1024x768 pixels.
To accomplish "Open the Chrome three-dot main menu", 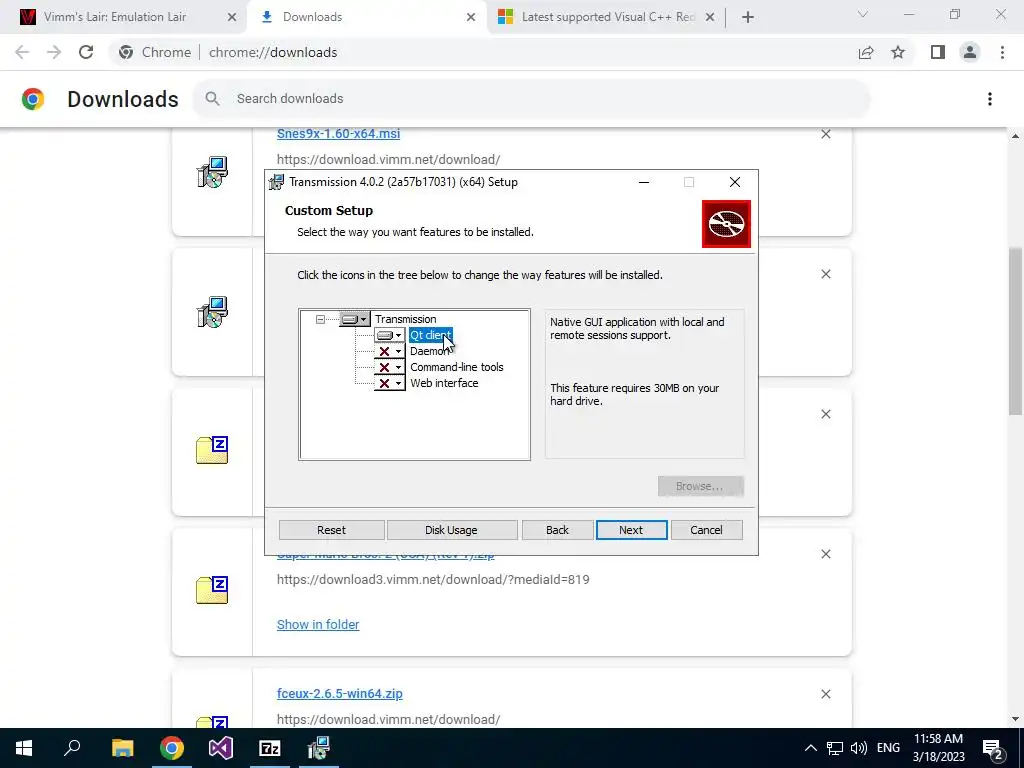I will (1002, 52).
